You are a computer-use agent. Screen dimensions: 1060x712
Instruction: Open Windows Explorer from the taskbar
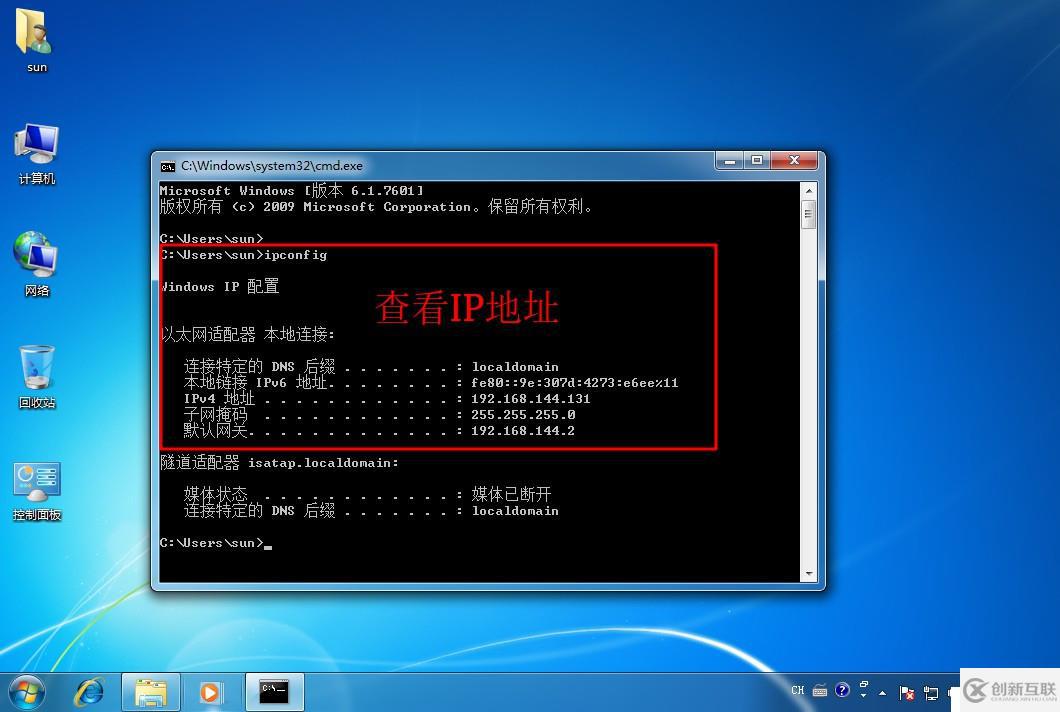pos(150,691)
